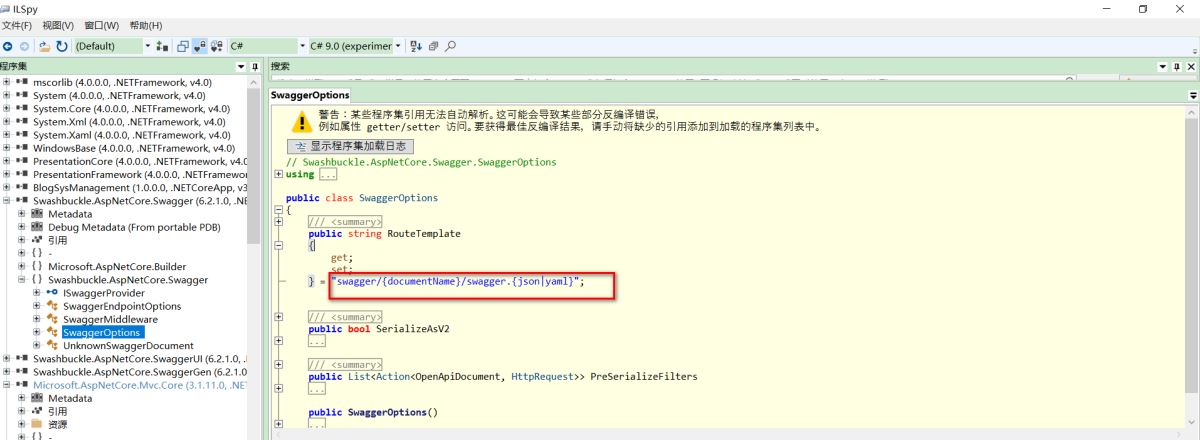Open an assembly with folder icon

45,46
